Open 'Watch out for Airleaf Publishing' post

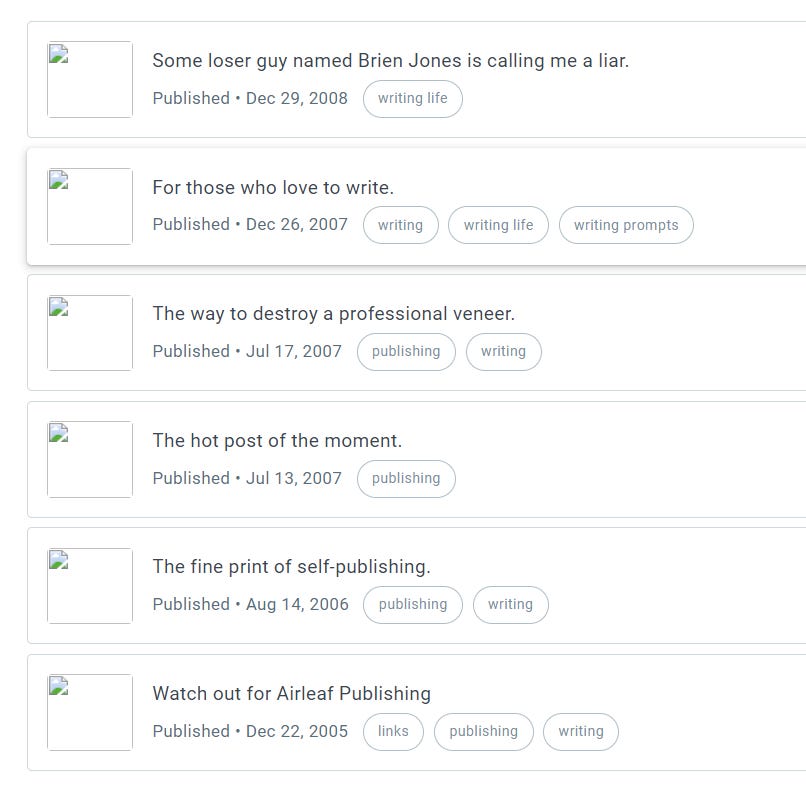pyautogui.click(x=291, y=693)
